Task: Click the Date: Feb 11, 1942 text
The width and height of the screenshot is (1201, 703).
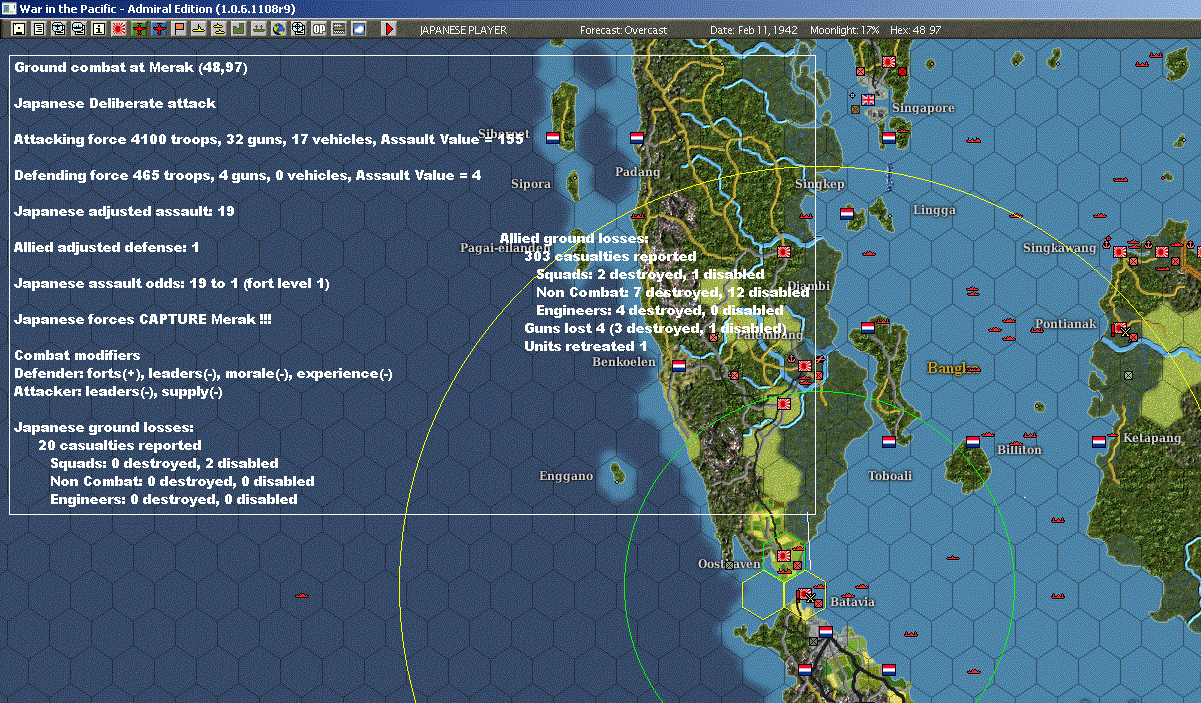Action: pyautogui.click(x=754, y=30)
